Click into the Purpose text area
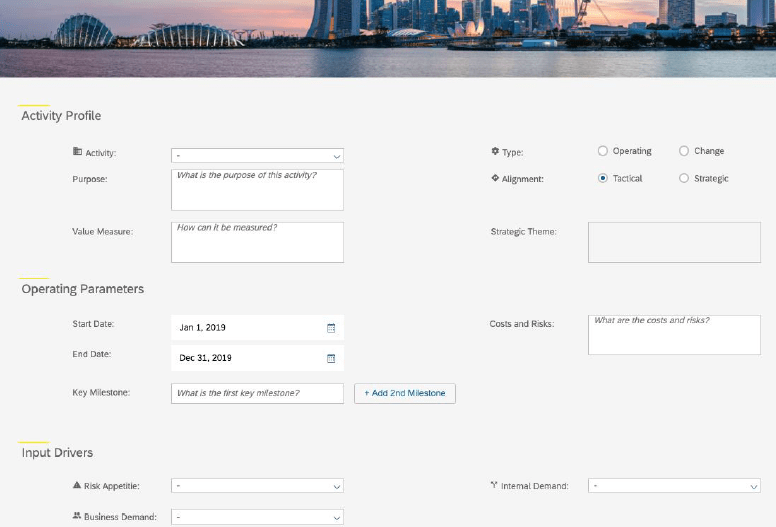776x527 pixels. pos(257,190)
